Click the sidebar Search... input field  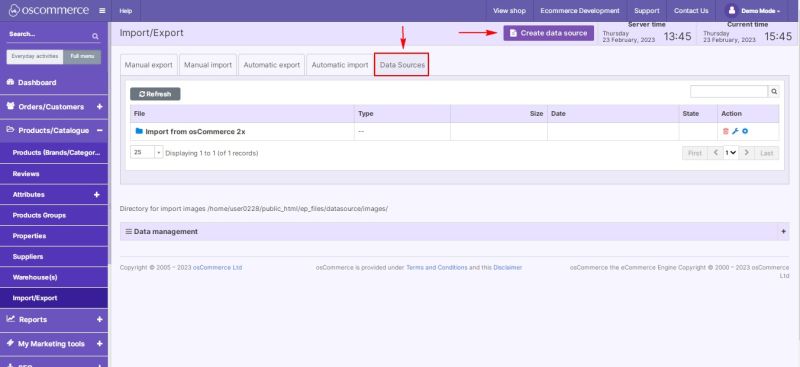48,35
